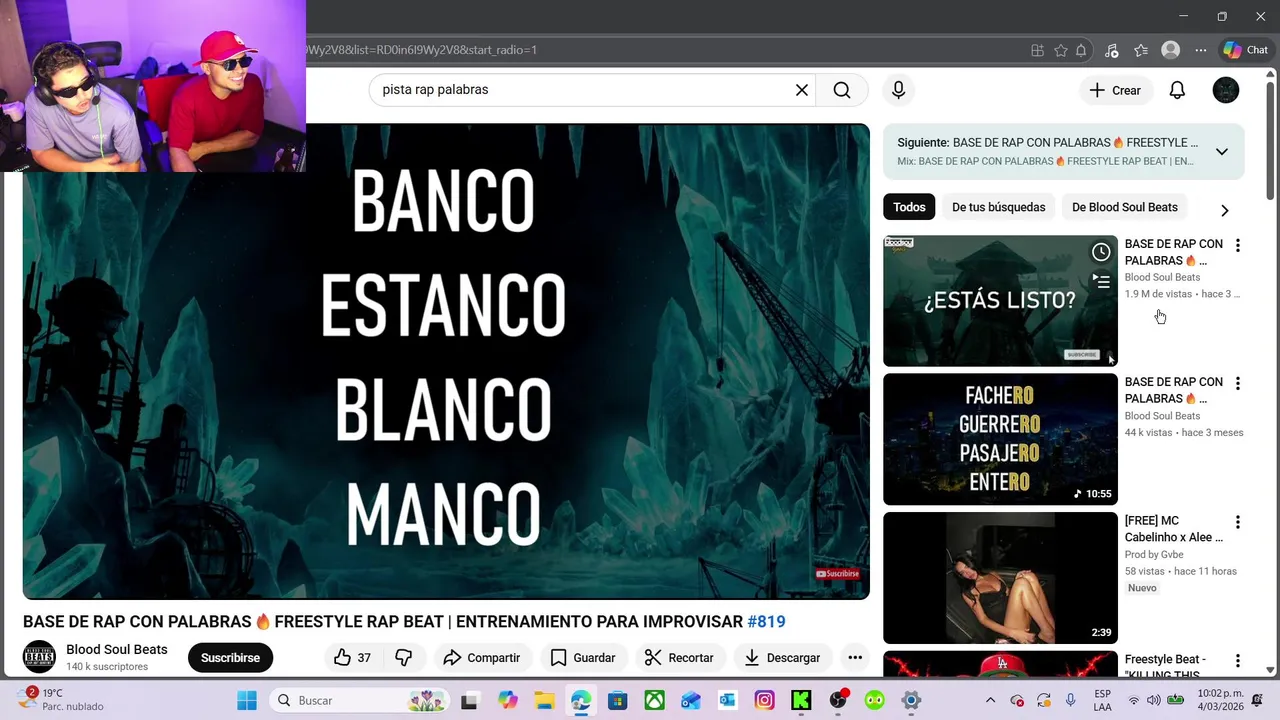Show hidden system tray icons

coord(990,701)
